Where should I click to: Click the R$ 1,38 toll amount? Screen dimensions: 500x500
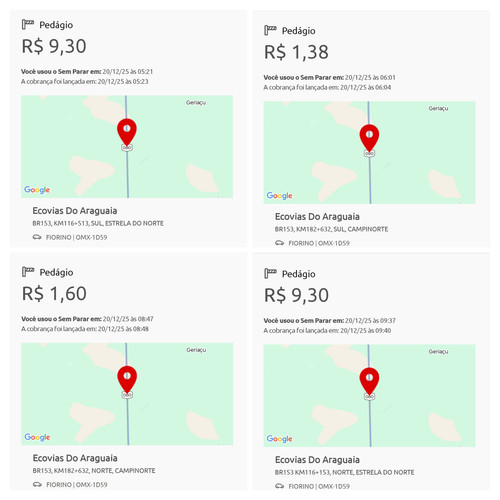(x=296, y=52)
